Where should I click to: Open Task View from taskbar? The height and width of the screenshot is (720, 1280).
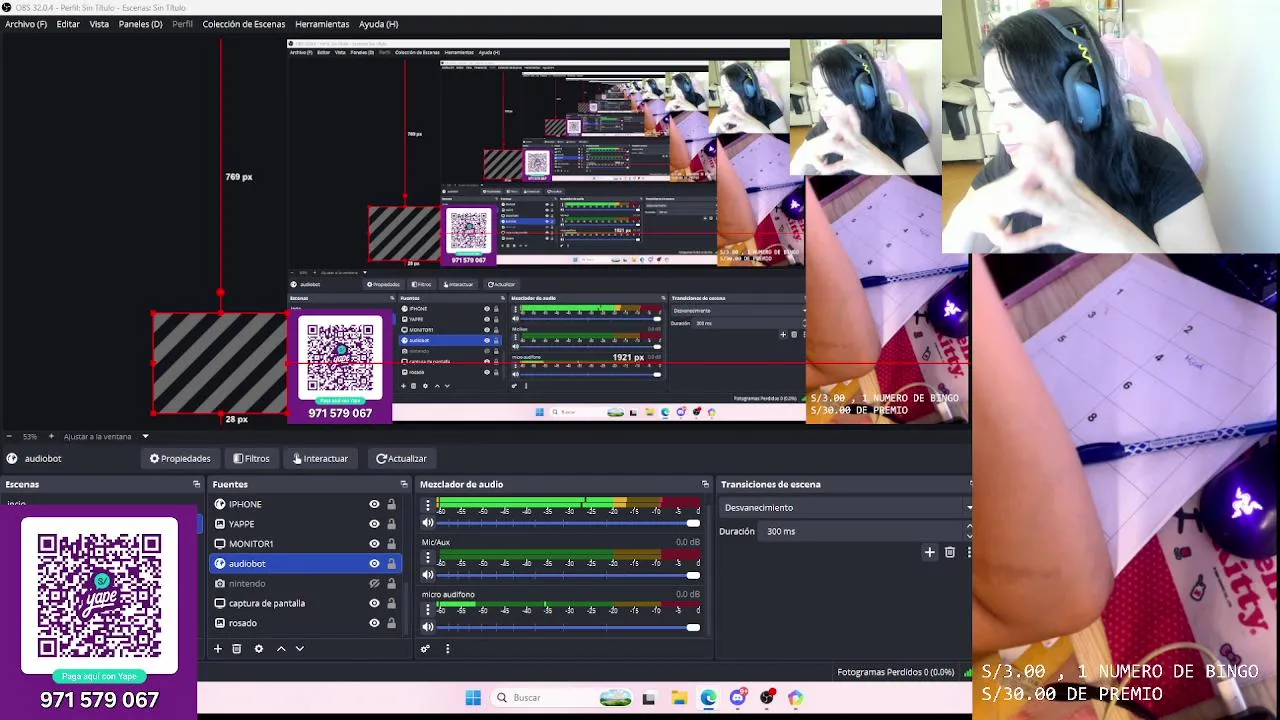(x=649, y=698)
